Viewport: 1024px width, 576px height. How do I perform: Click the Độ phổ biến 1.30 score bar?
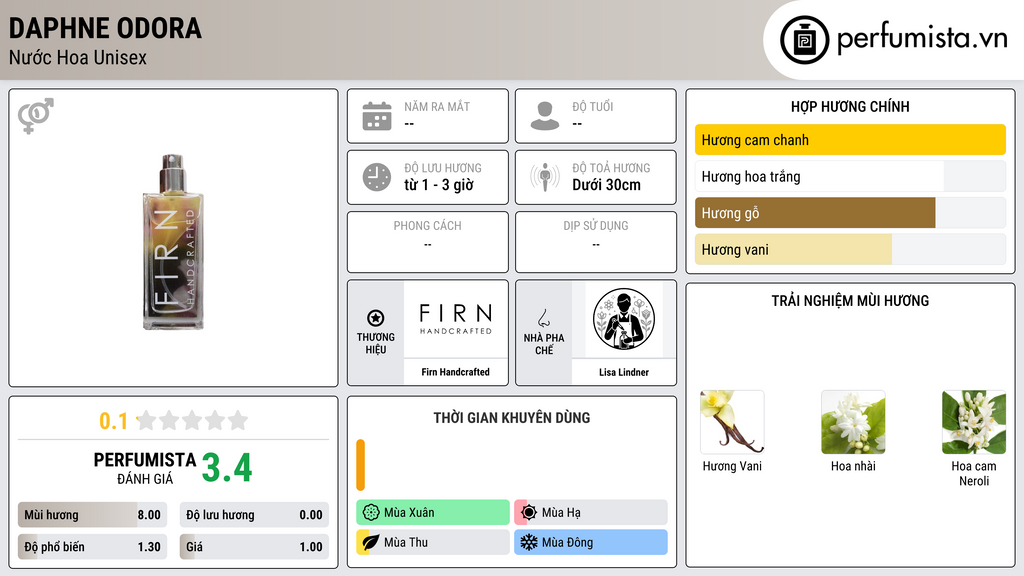coord(93,547)
